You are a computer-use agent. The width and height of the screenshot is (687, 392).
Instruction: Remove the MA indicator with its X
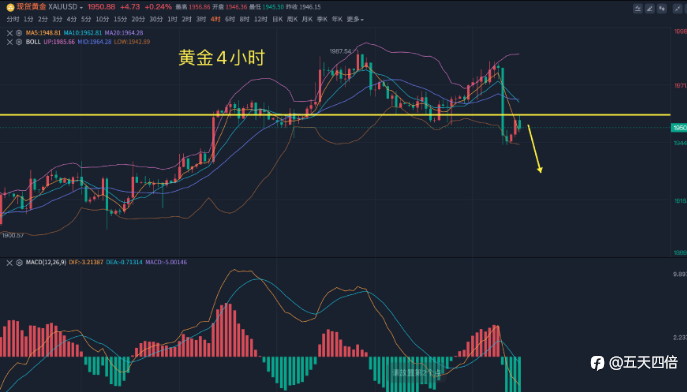point(10,33)
